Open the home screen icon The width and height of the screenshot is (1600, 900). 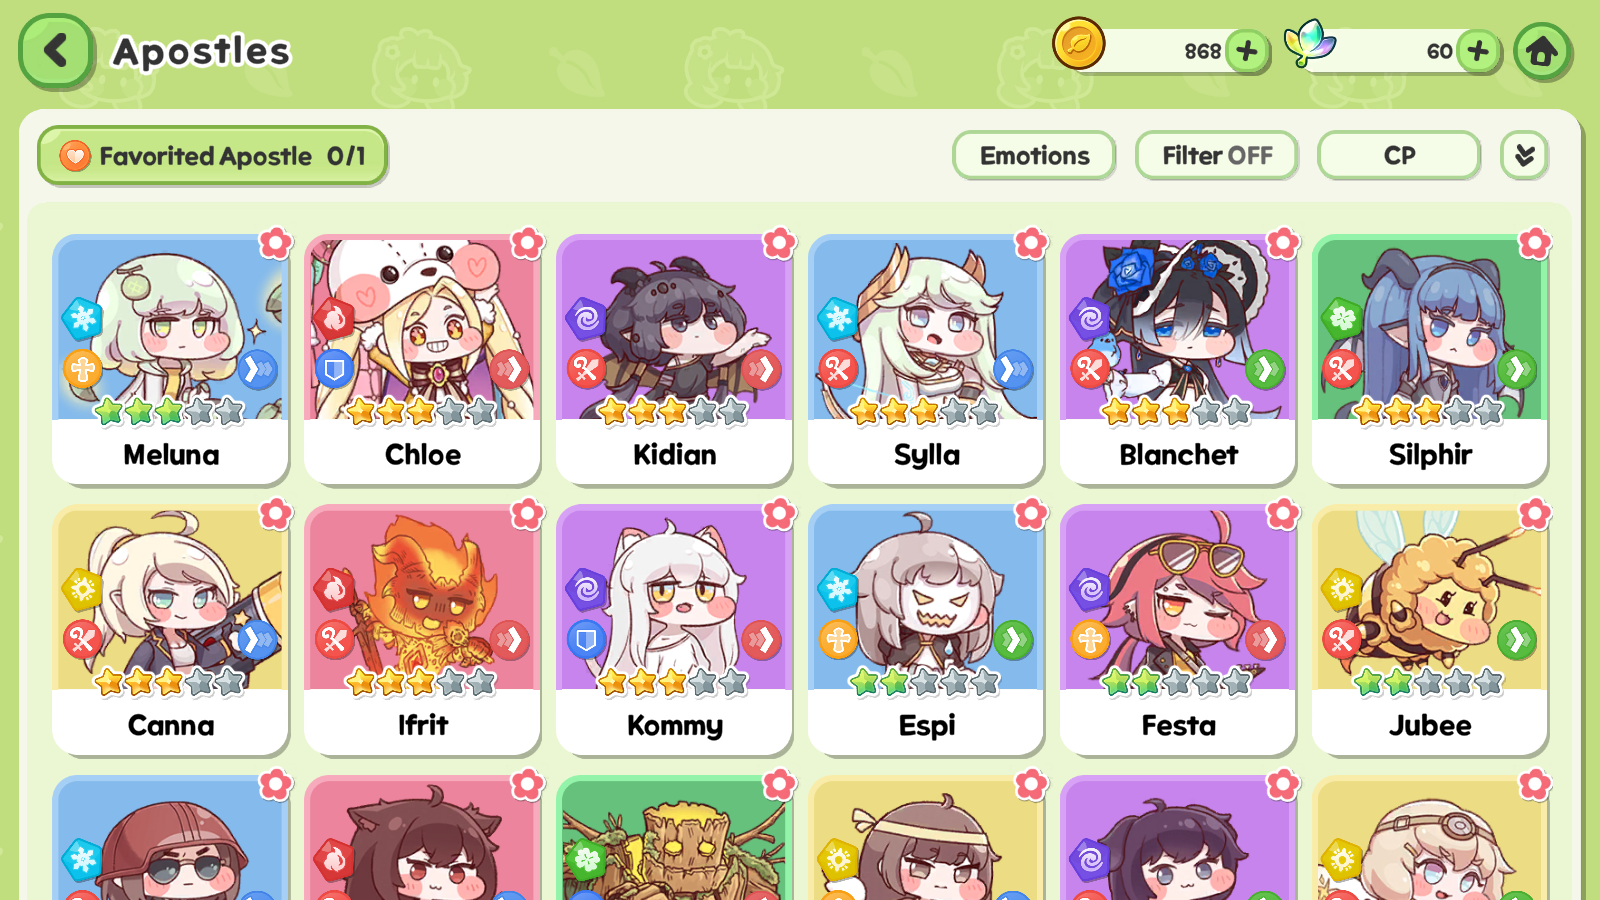click(1542, 51)
